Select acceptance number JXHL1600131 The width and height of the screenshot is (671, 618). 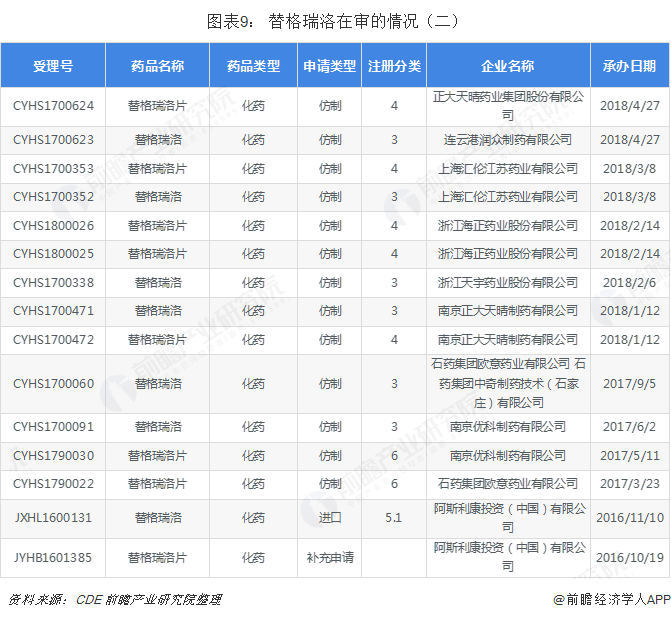53,518
